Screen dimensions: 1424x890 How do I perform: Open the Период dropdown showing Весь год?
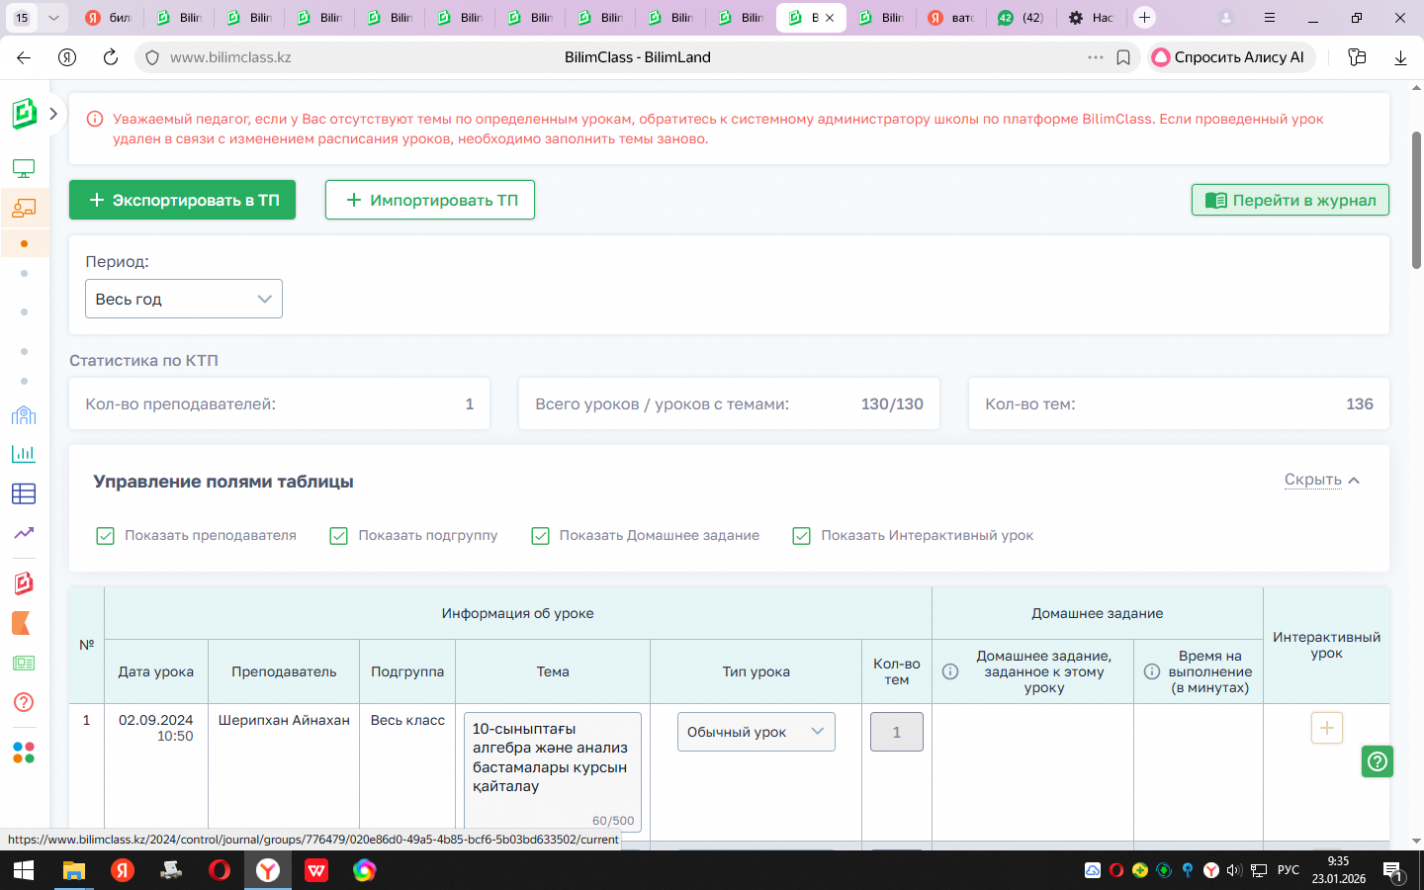(183, 299)
